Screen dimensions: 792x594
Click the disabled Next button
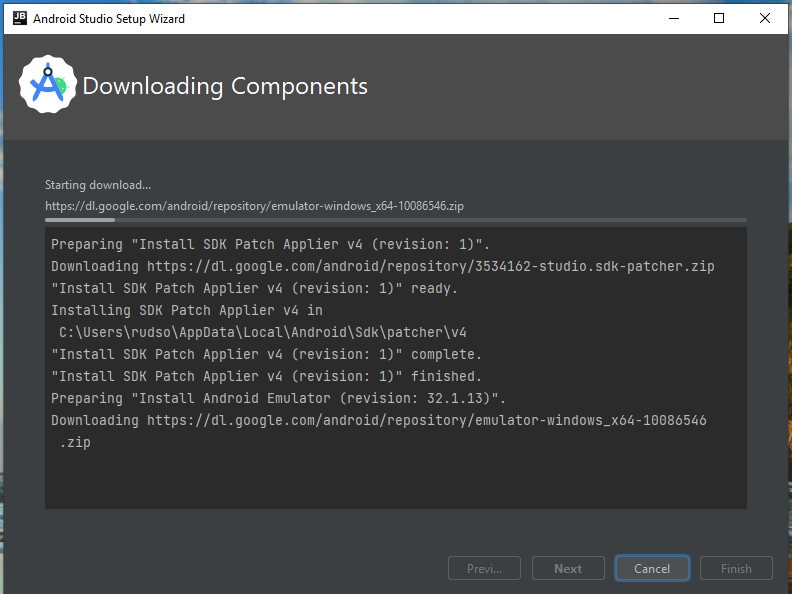(568, 568)
